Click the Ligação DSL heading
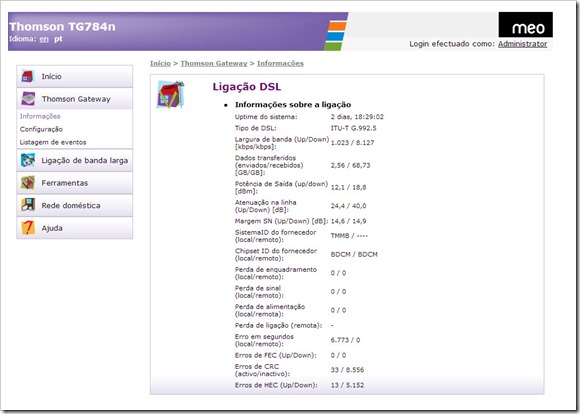 (x=247, y=87)
